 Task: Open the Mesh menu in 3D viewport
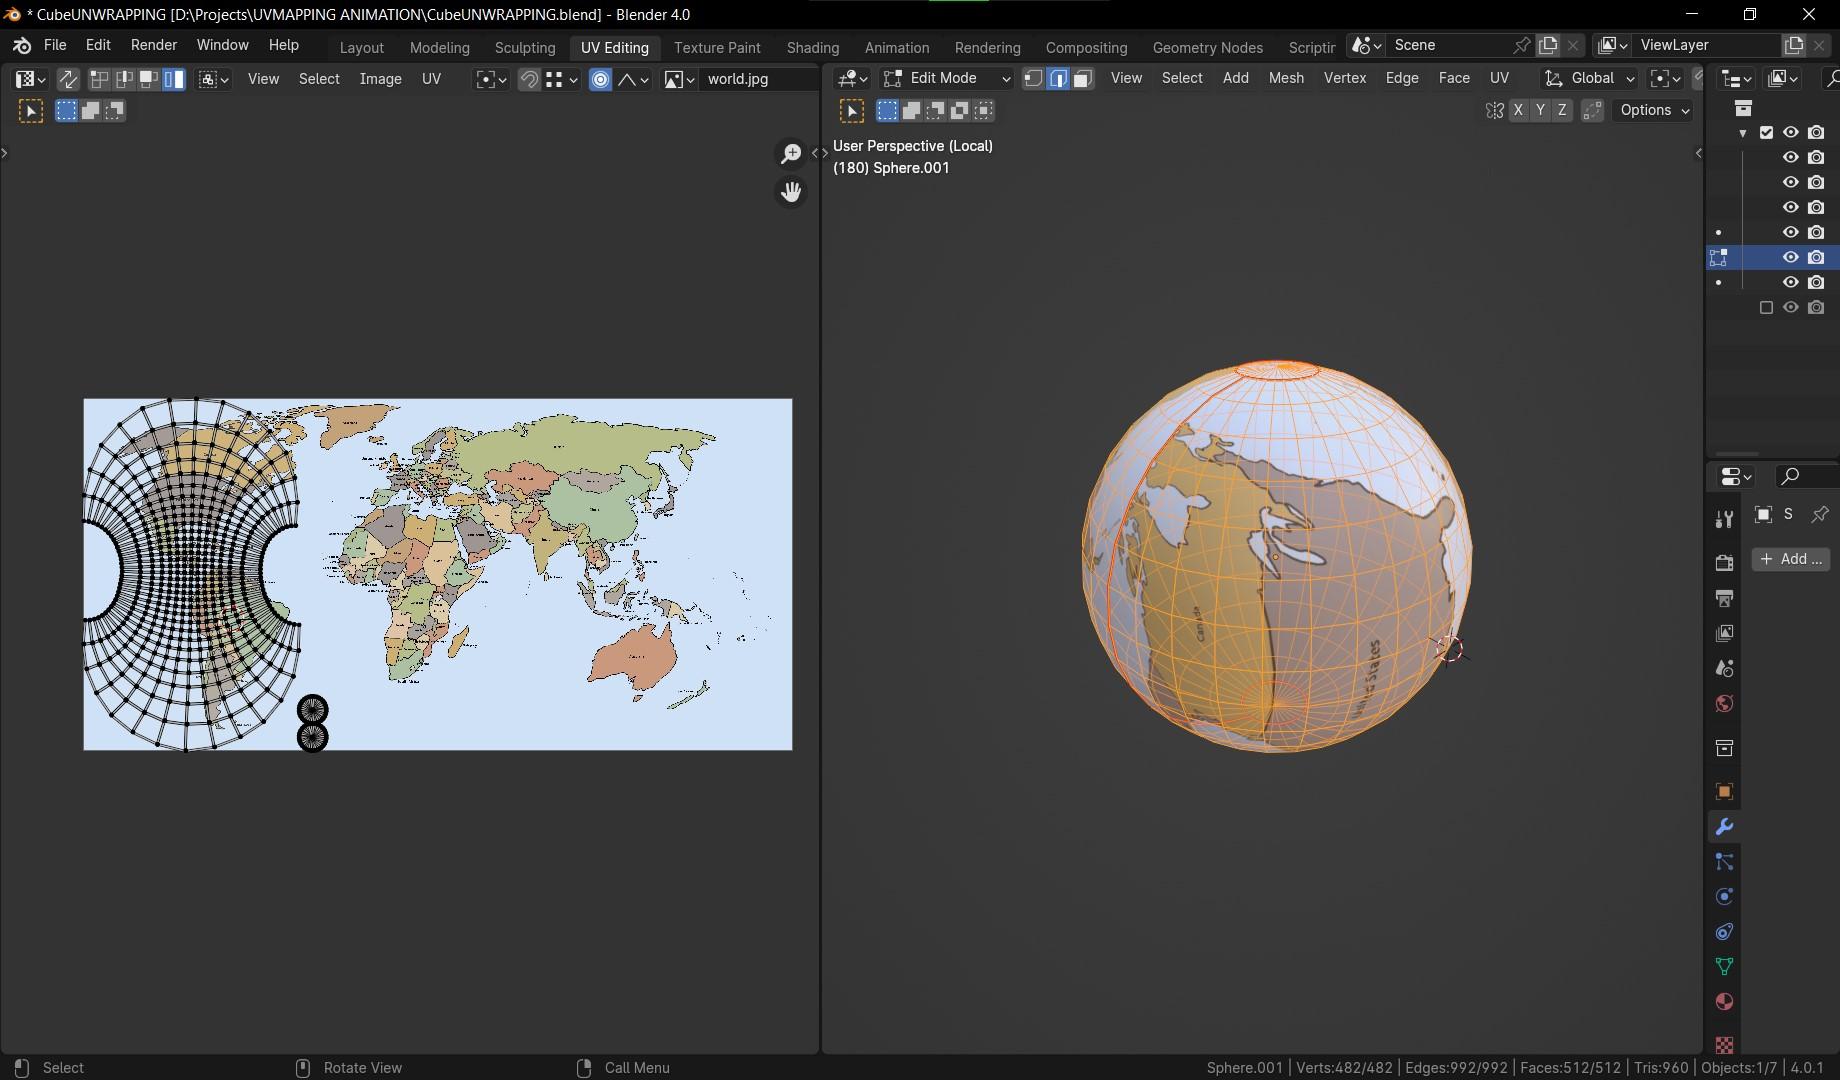click(x=1286, y=78)
